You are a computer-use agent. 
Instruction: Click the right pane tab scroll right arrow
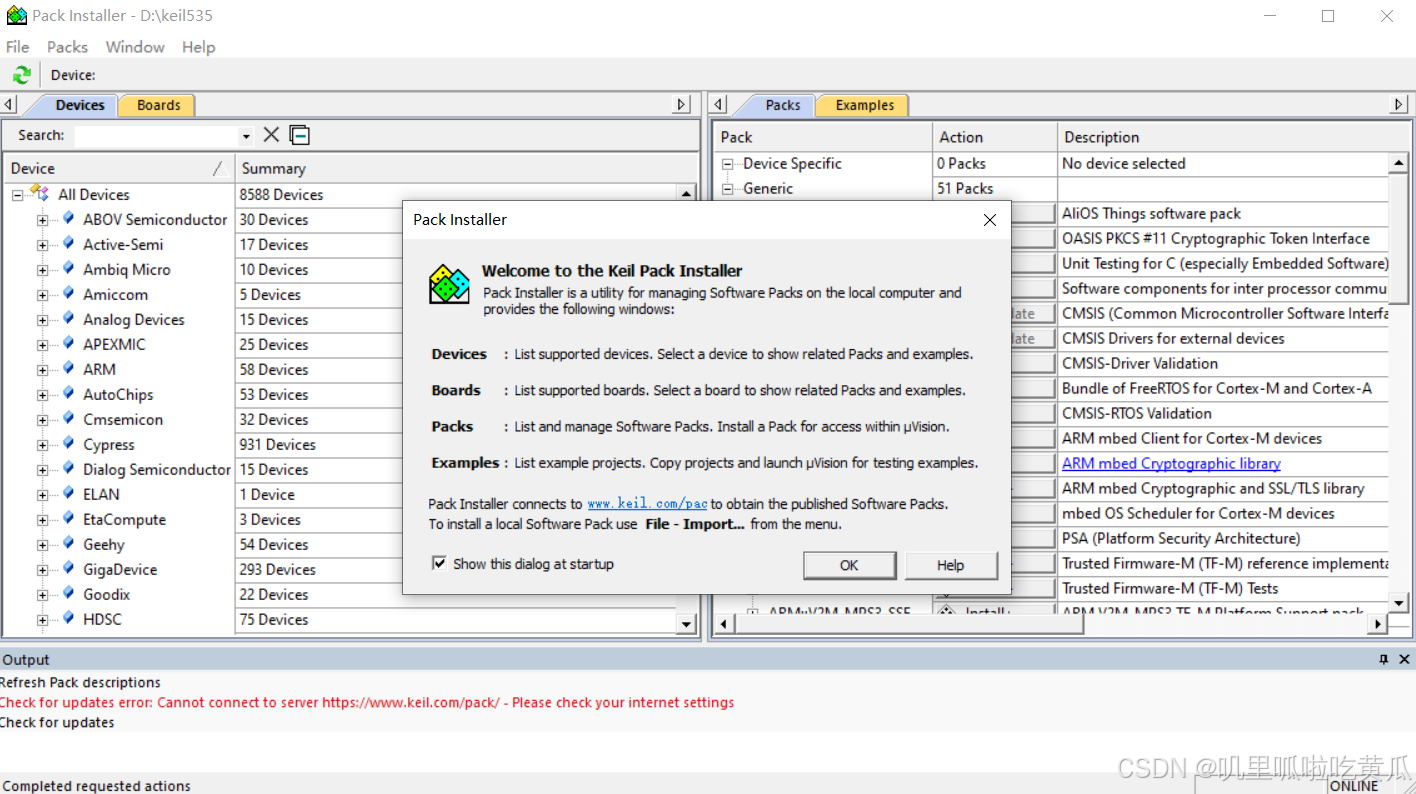(x=1399, y=104)
